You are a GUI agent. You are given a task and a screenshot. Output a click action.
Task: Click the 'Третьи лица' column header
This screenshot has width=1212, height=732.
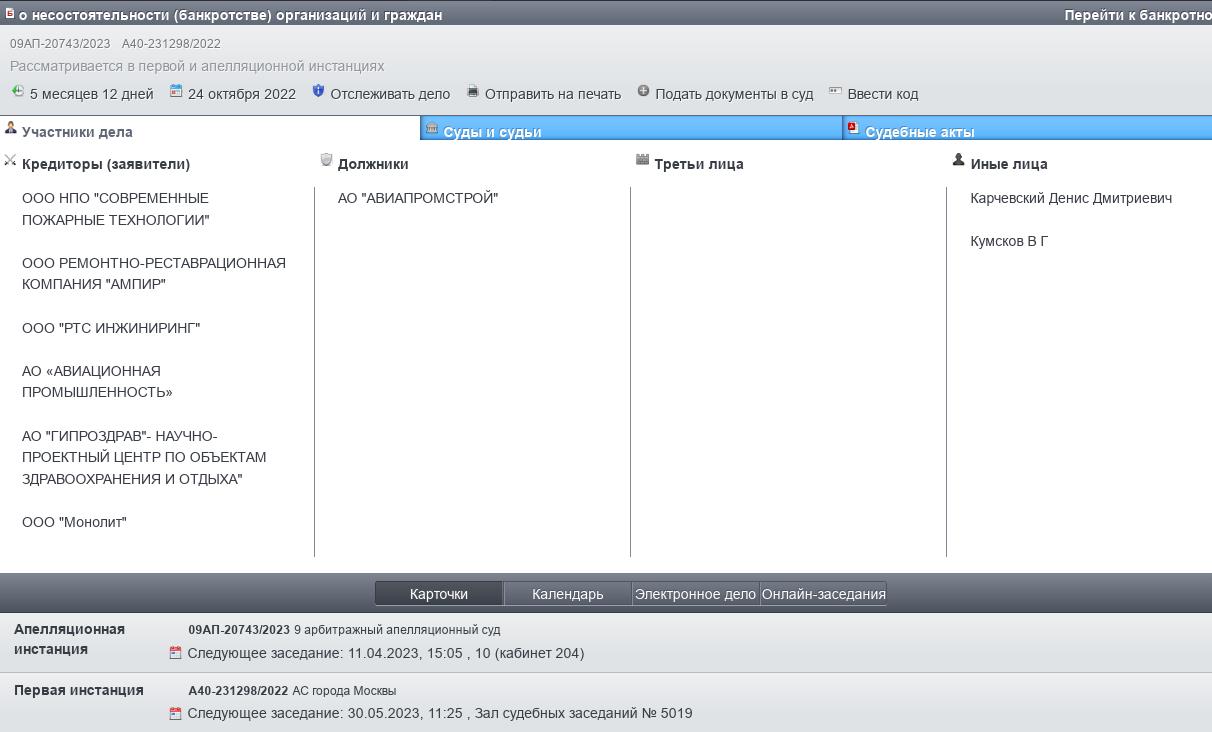click(x=699, y=164)
